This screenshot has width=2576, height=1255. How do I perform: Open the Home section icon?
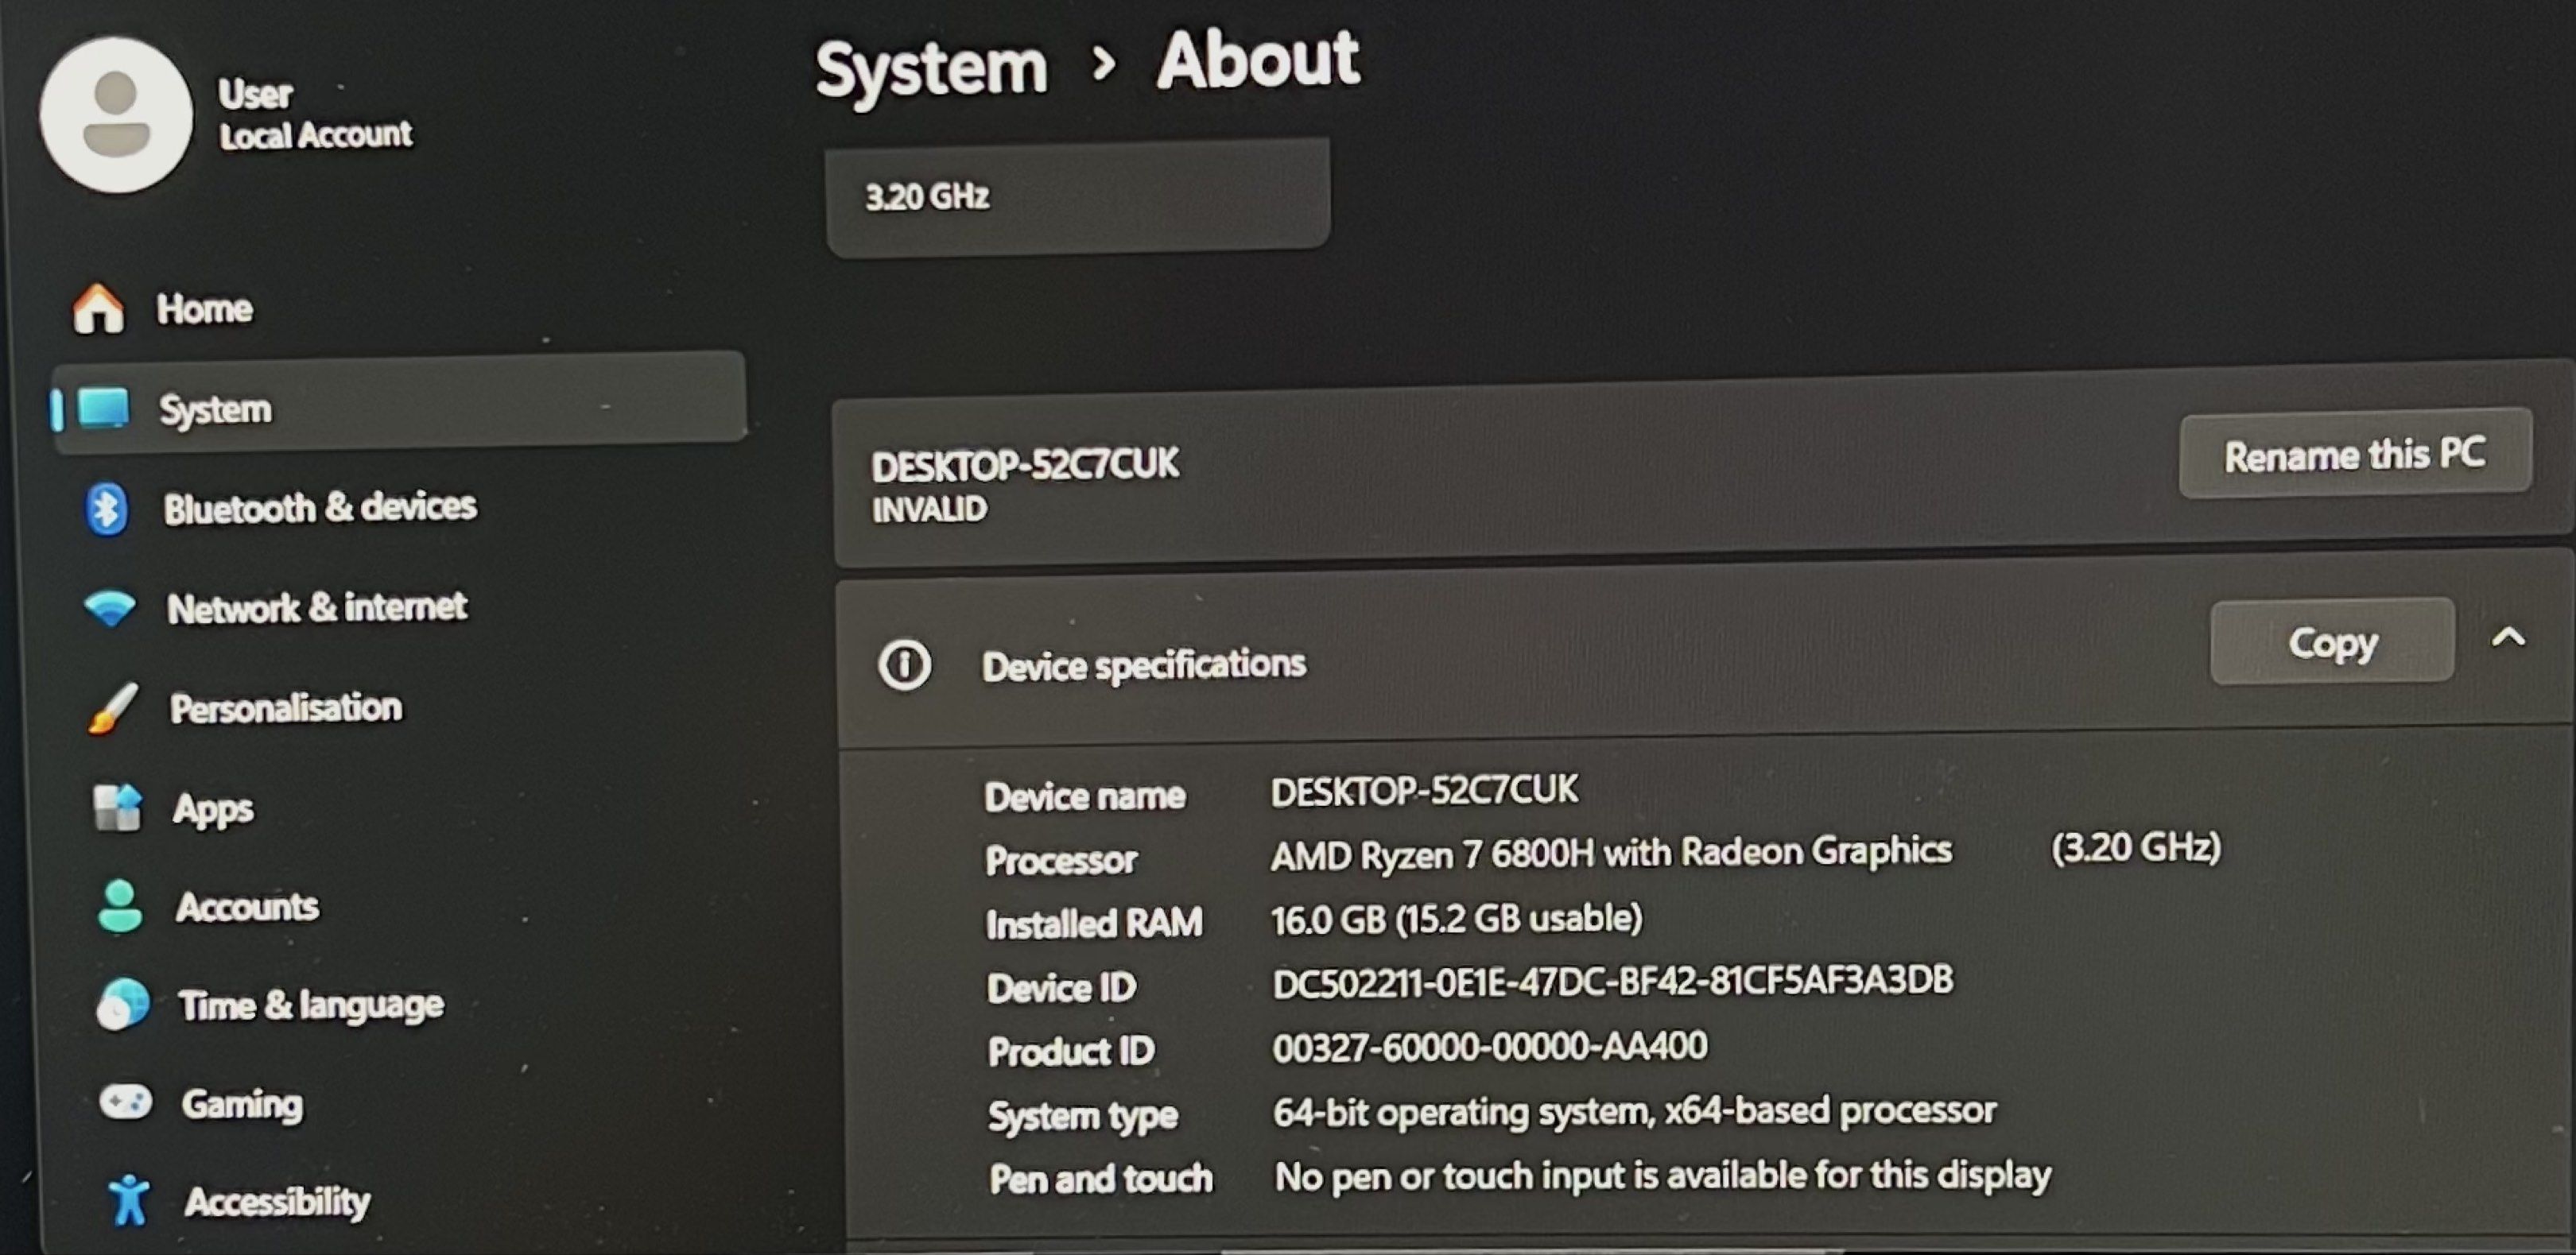[x=103, y=309]
